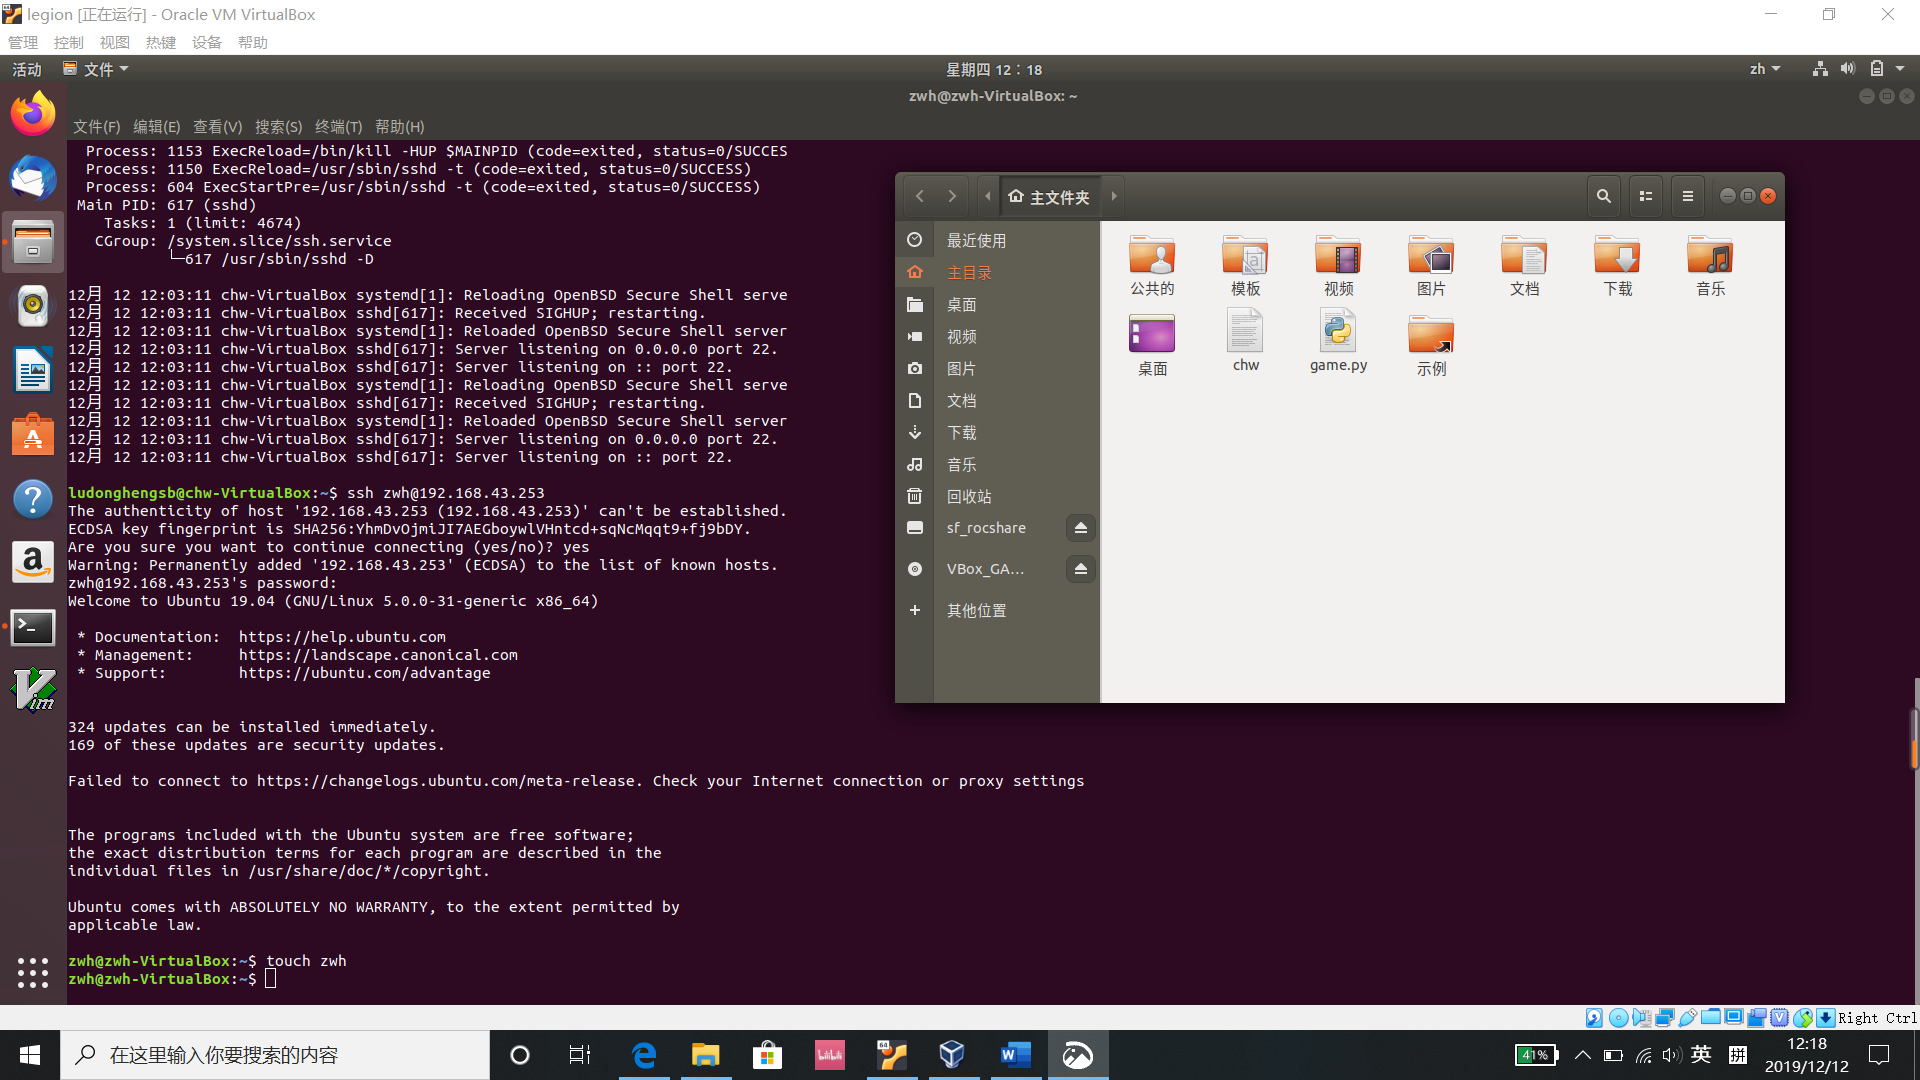Open Help from the dock
Screen dimensions: 1920x1080
33,499
